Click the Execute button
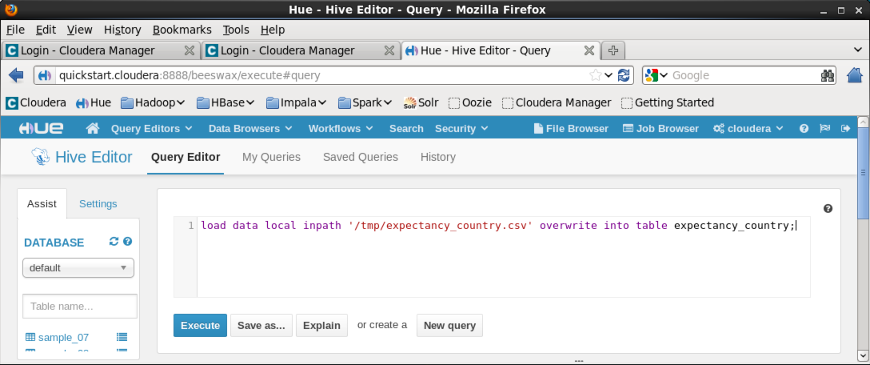870x365 pixels. (200, 326)
